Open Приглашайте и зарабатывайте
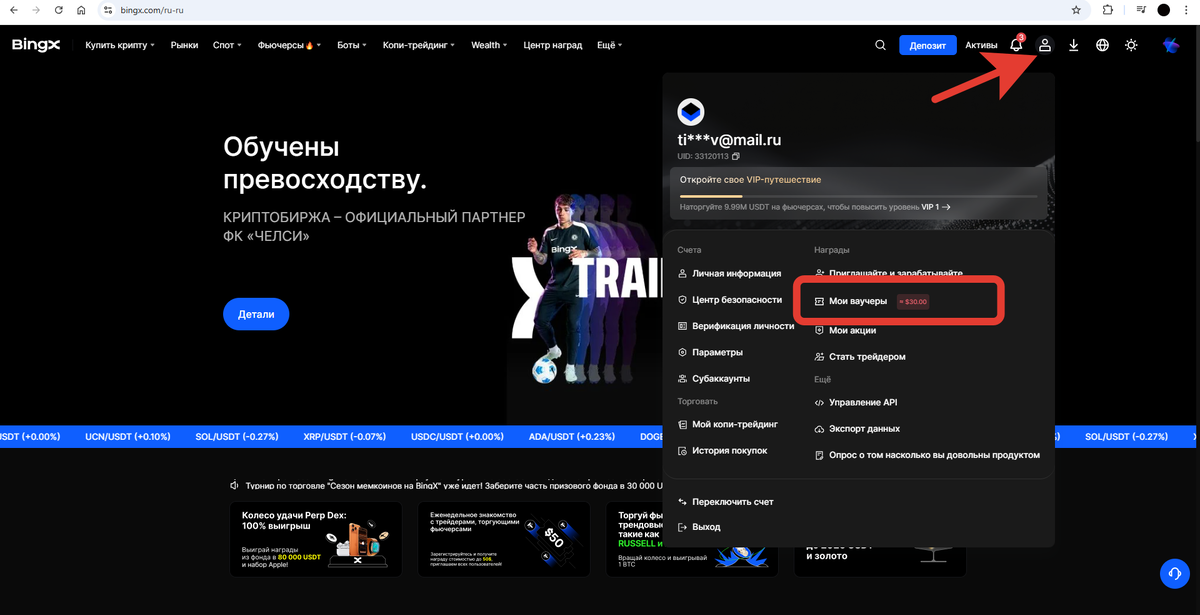This screenshot has width=1200, height=615. pyautogui.click(x=889, y=273)
